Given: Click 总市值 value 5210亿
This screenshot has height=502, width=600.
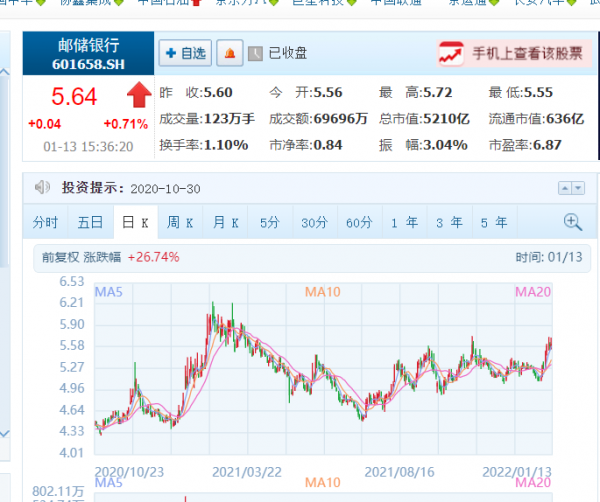Looking at the screenshot, I should [447, 119].
